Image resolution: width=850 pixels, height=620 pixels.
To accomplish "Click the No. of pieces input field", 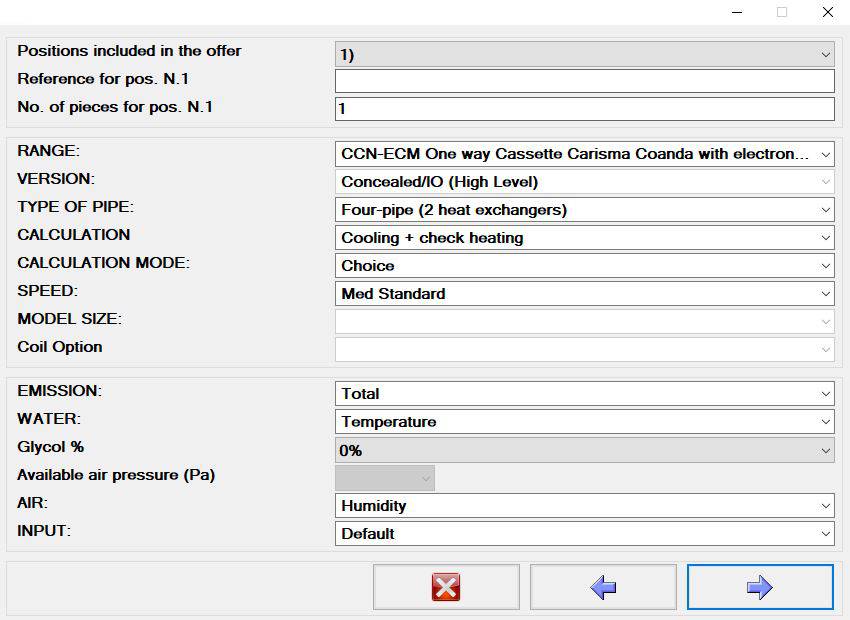I will pyautogui.click(x=584, y=109).
